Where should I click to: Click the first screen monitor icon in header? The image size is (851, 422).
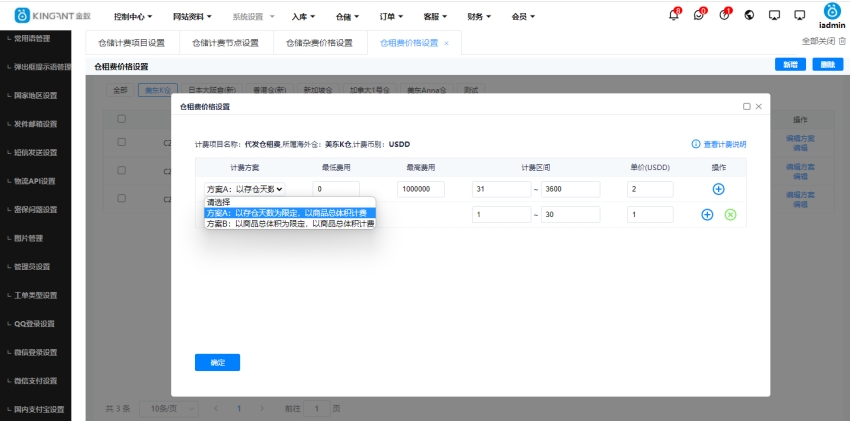[774, 15]
